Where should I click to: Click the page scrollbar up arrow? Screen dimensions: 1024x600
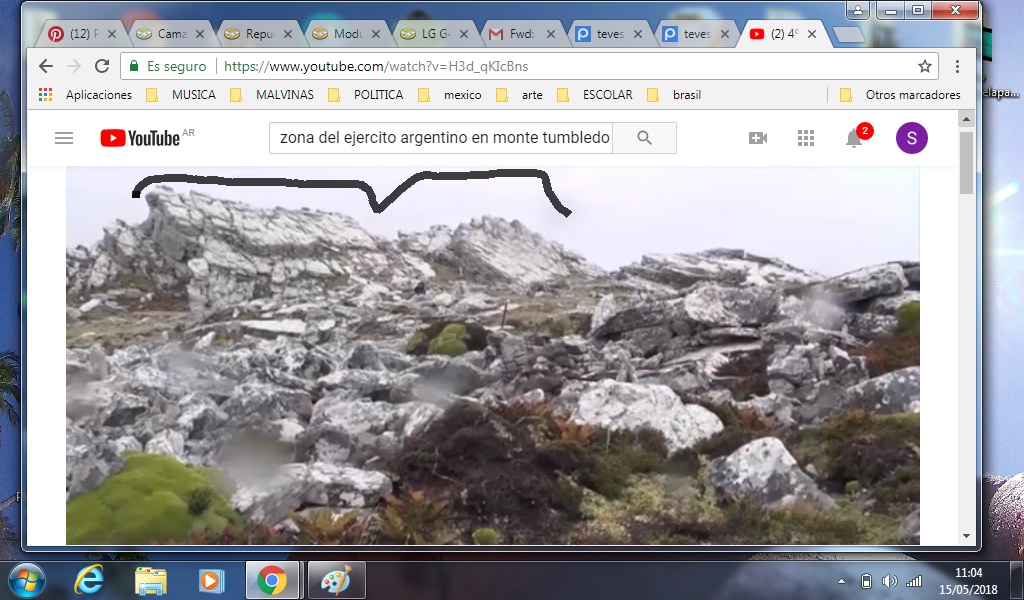[x=967, y=119]
